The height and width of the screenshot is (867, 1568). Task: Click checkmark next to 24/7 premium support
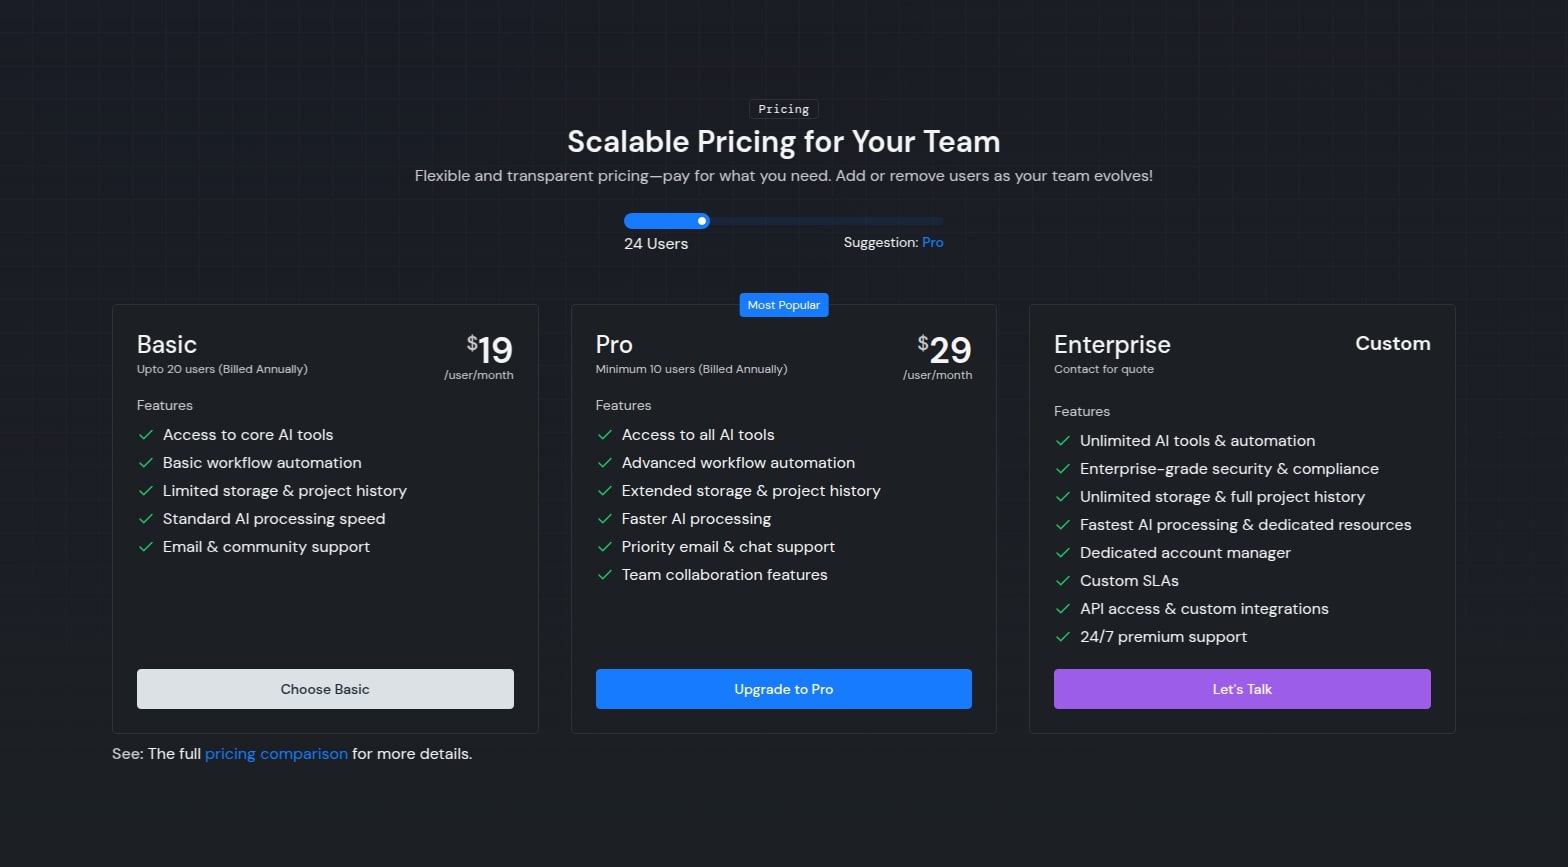click(1063, 637)
